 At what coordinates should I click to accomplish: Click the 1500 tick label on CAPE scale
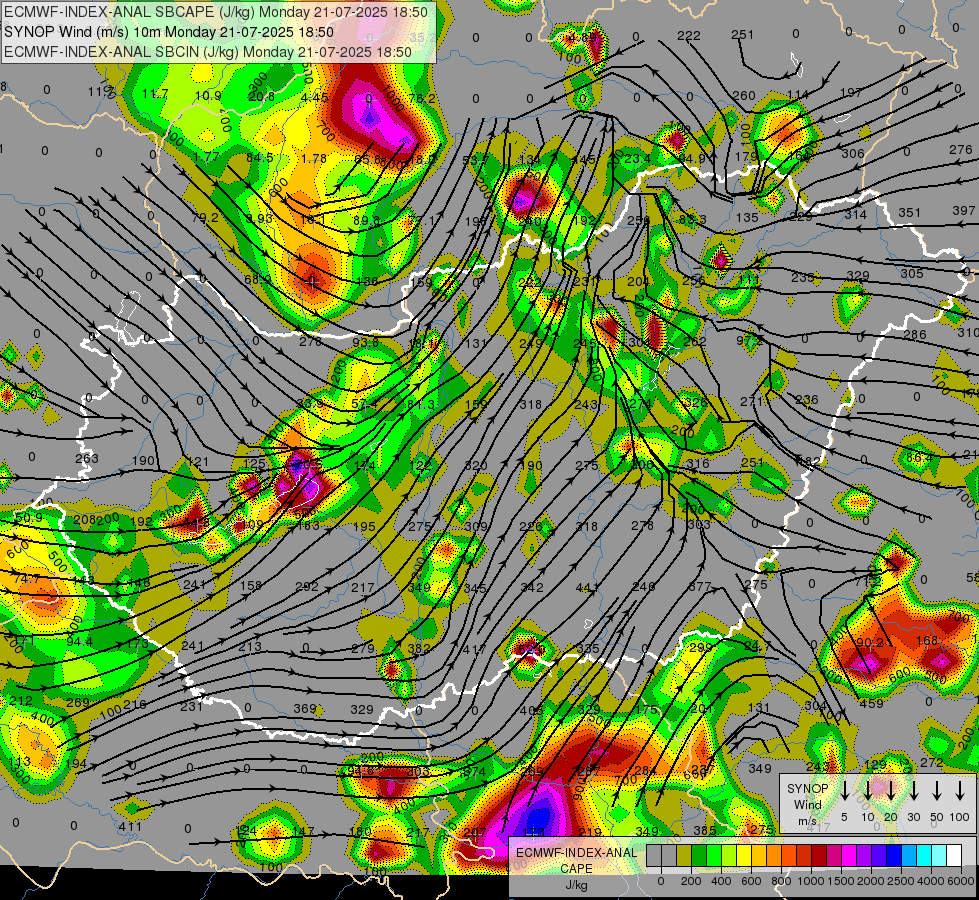pos(841,881)
